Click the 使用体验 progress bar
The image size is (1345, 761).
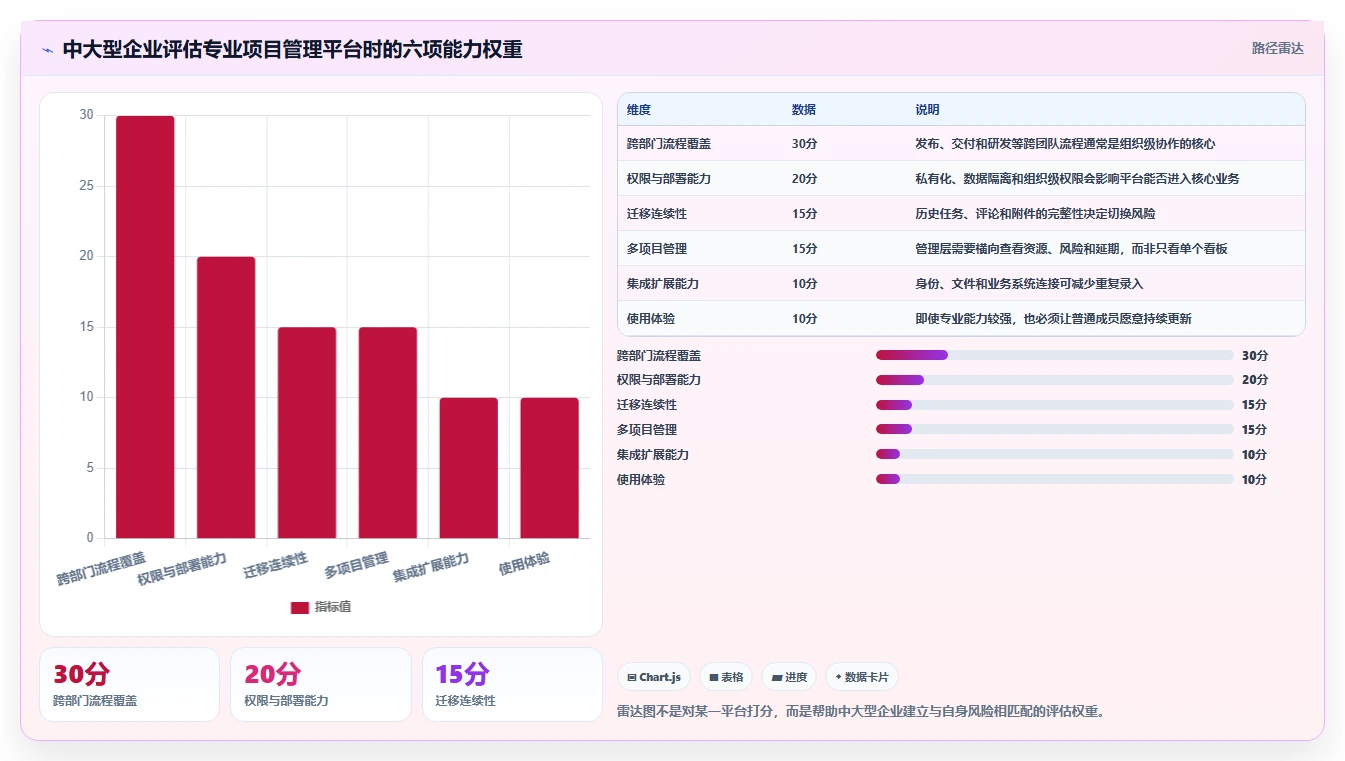click(1055, 480)
